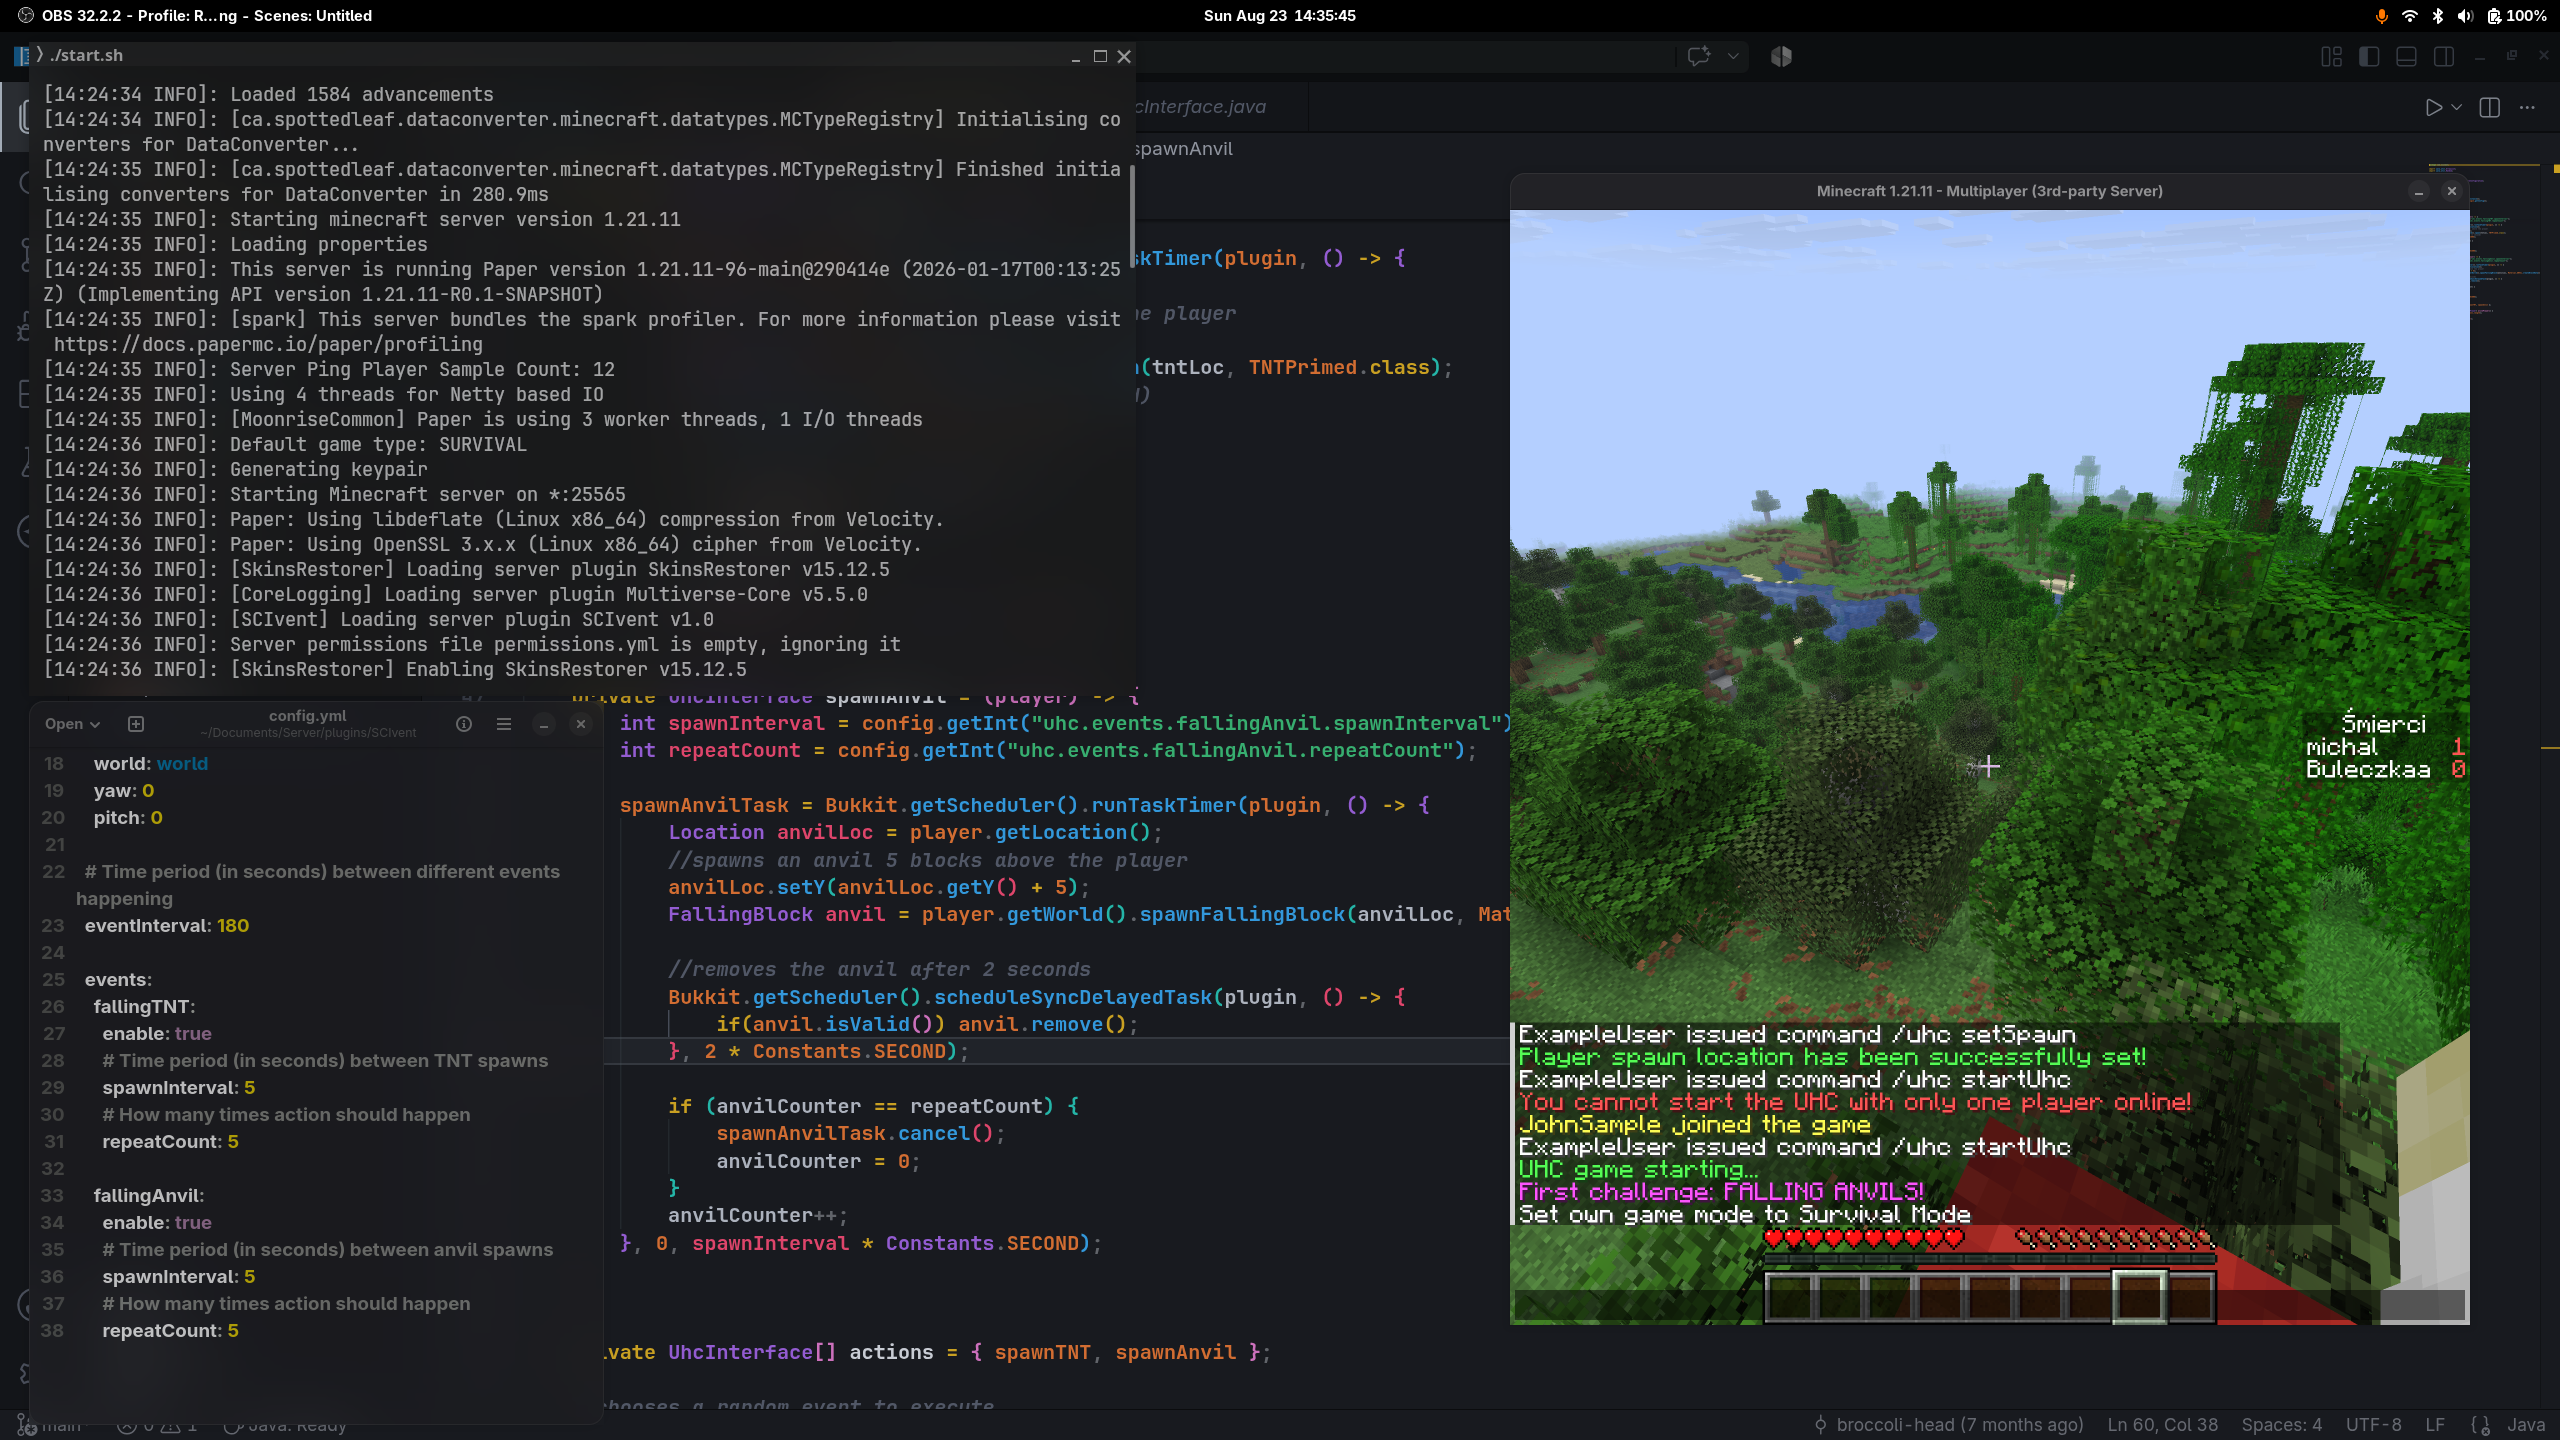Open the editor More Actions menu
Image resolution: width=2560 pixels, height=1440 pixels.
[x=2528, y=107]
